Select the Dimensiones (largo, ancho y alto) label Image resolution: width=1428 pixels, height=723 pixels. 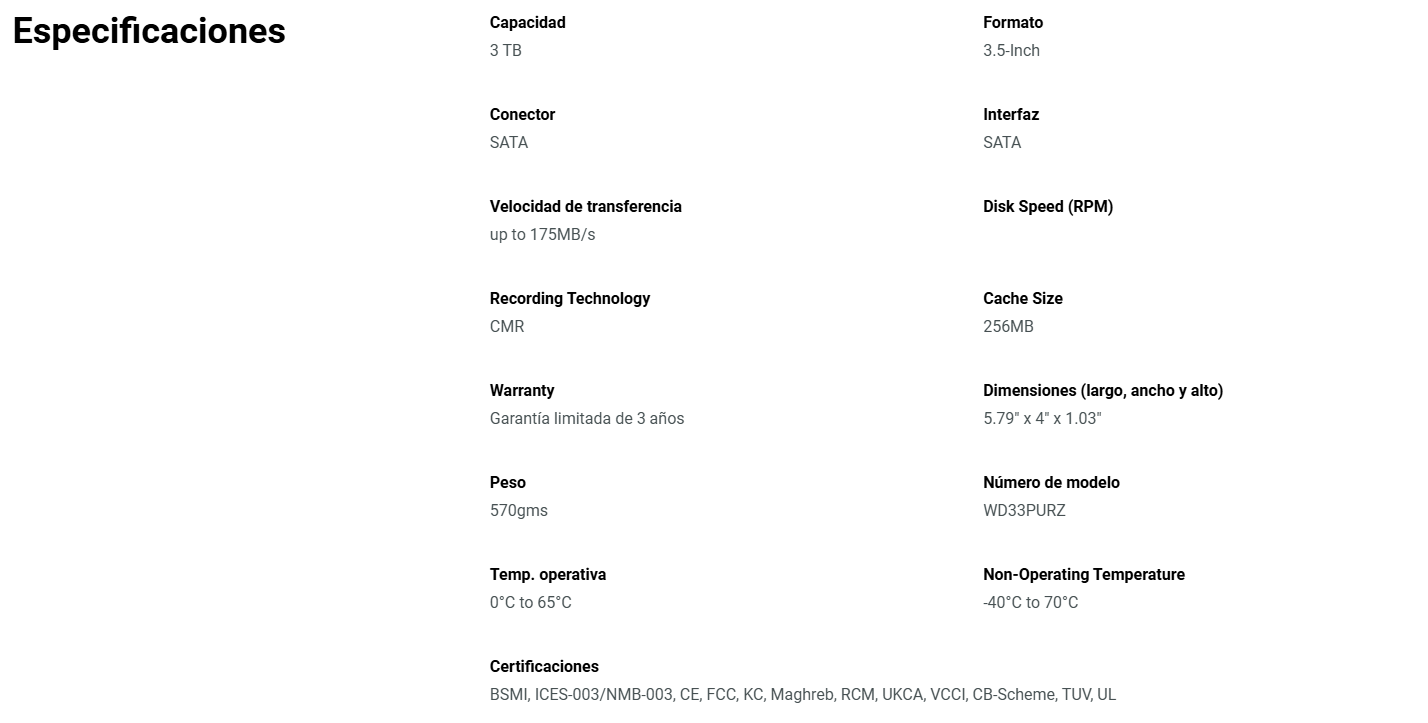1102,390
